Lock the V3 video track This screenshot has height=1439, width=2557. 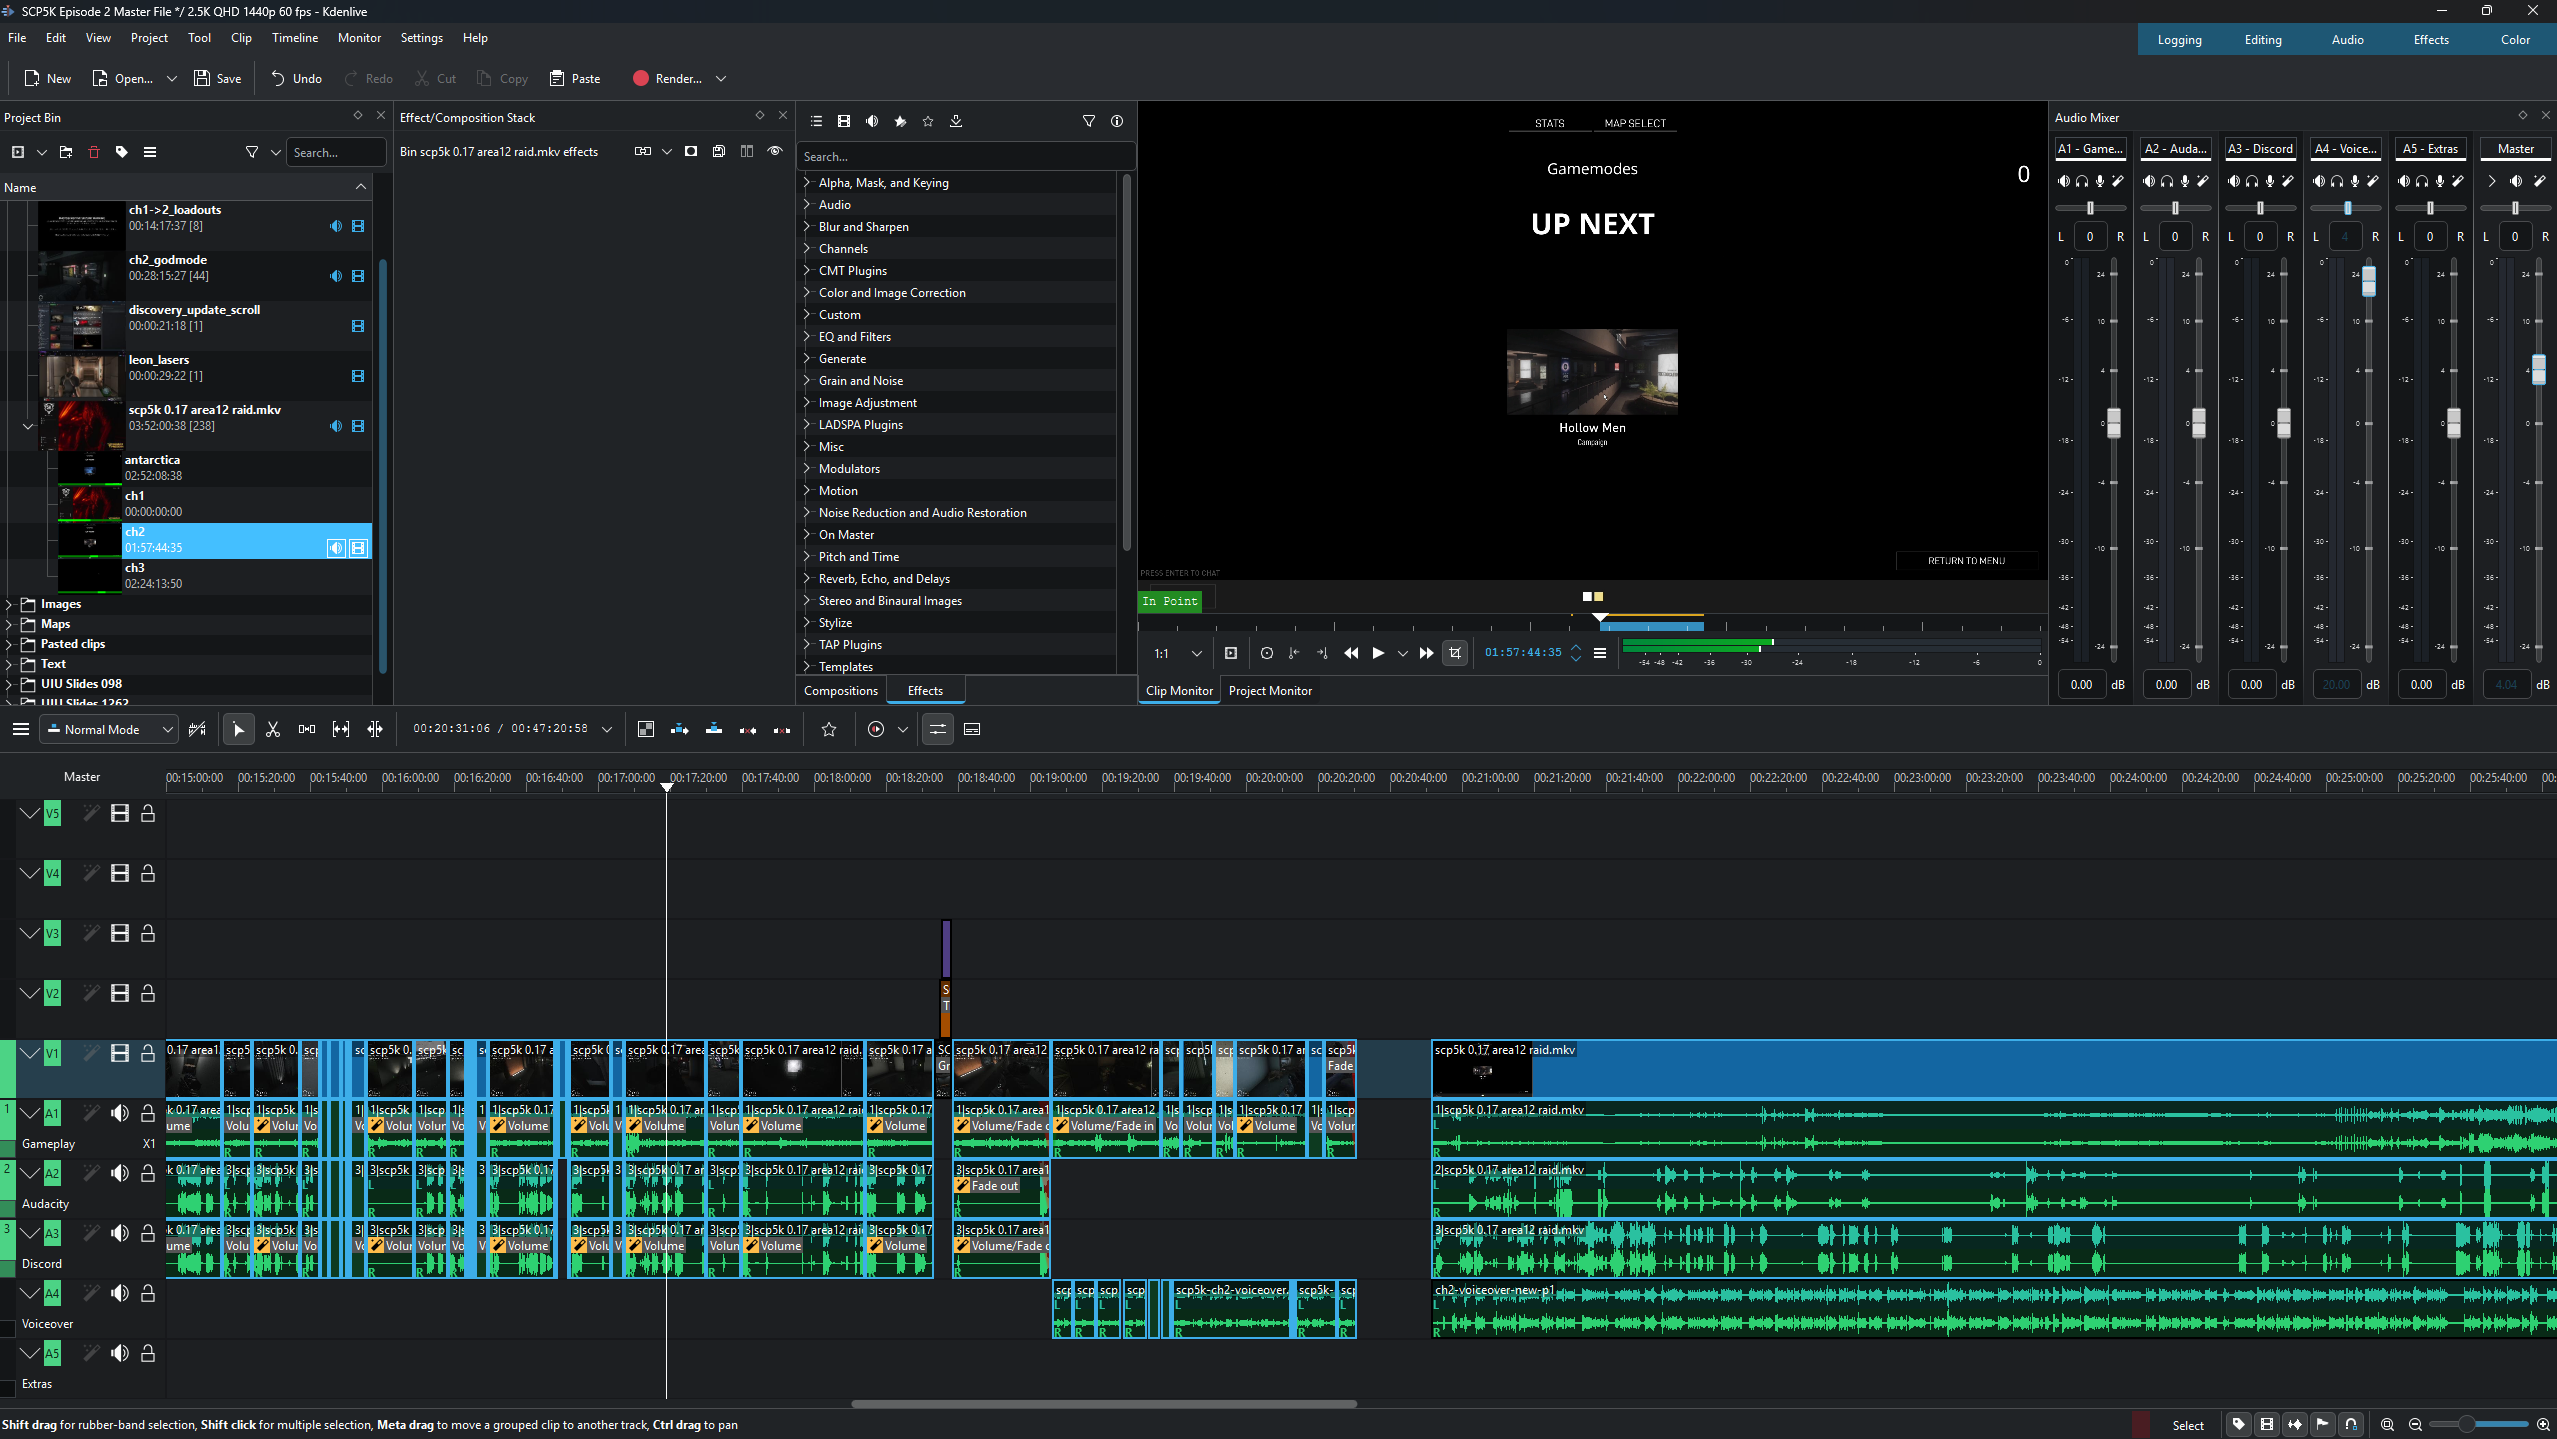click(148, 933)
